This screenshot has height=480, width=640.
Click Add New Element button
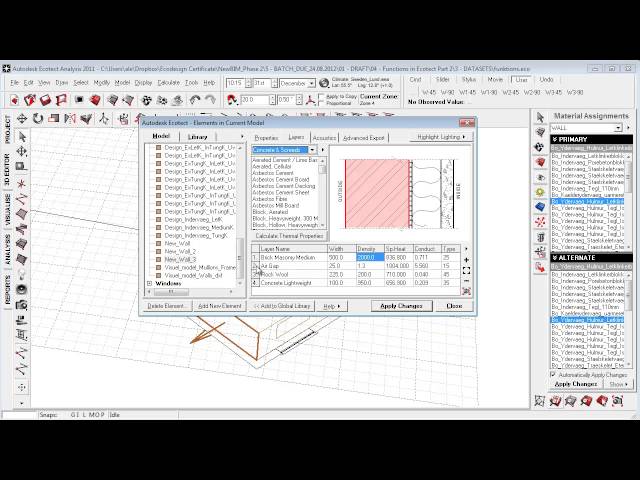220,306
